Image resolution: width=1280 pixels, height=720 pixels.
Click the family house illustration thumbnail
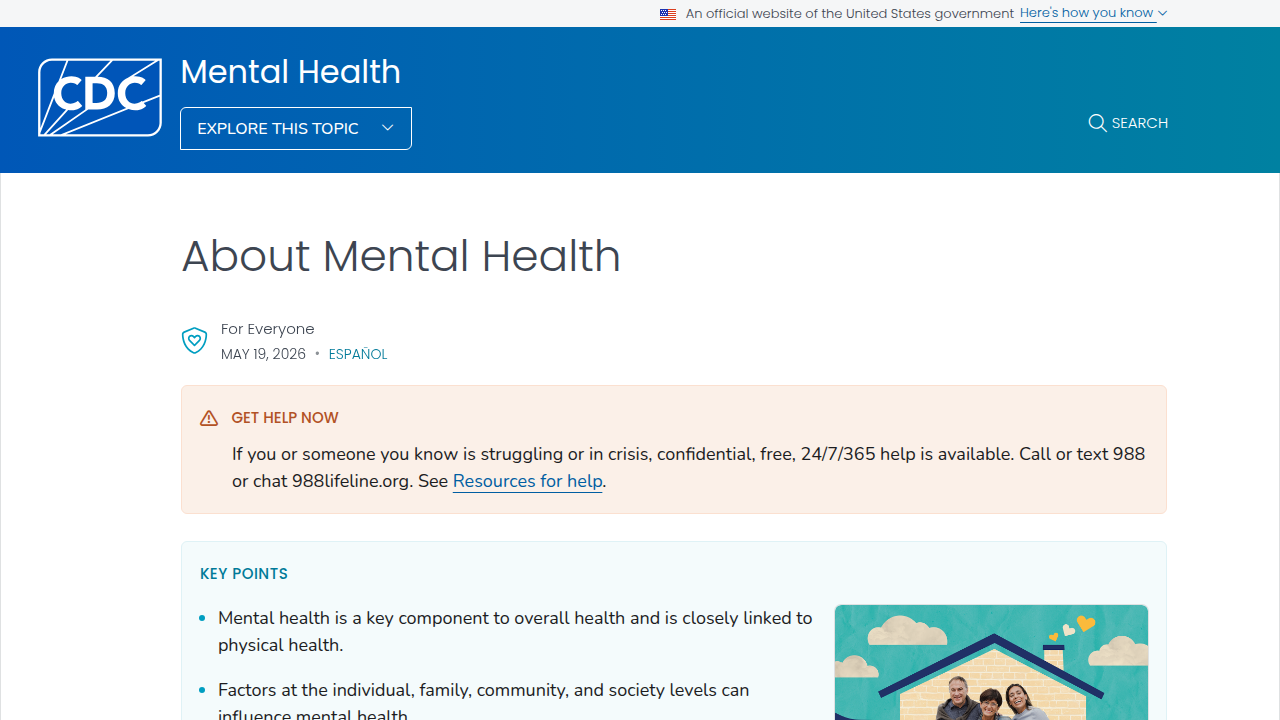[x=991, y=662]
